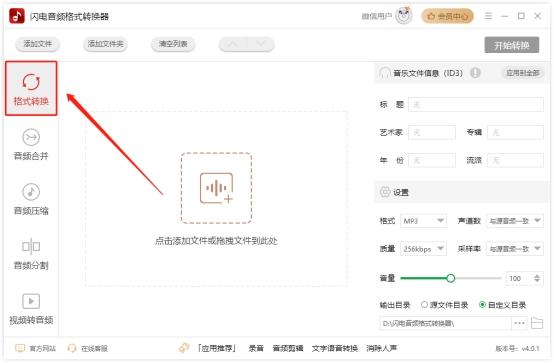
Task: Click the 专辑 input field
Action: click(515, 133)
